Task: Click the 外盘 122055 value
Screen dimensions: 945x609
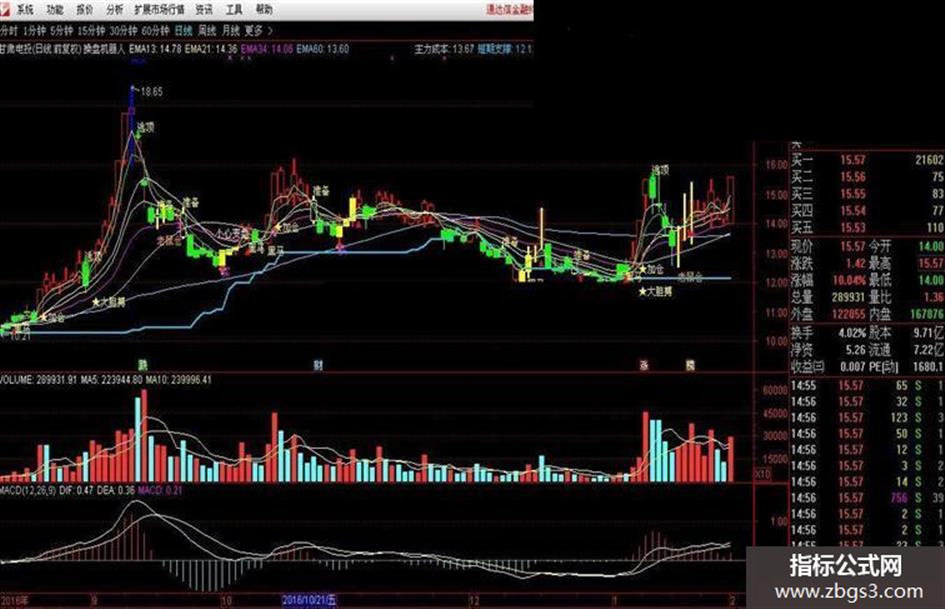Action: coord(848,314)
